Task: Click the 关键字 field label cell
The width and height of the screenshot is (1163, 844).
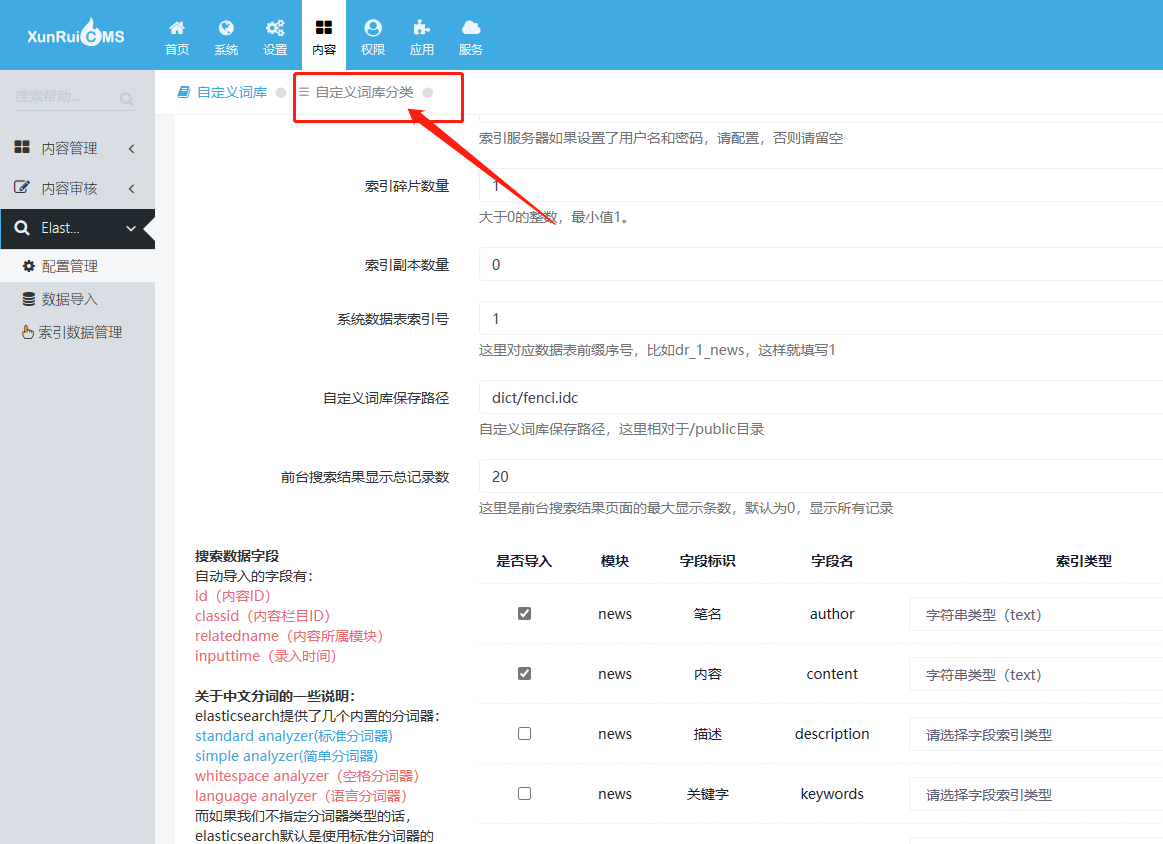Action: coord(708,794)
